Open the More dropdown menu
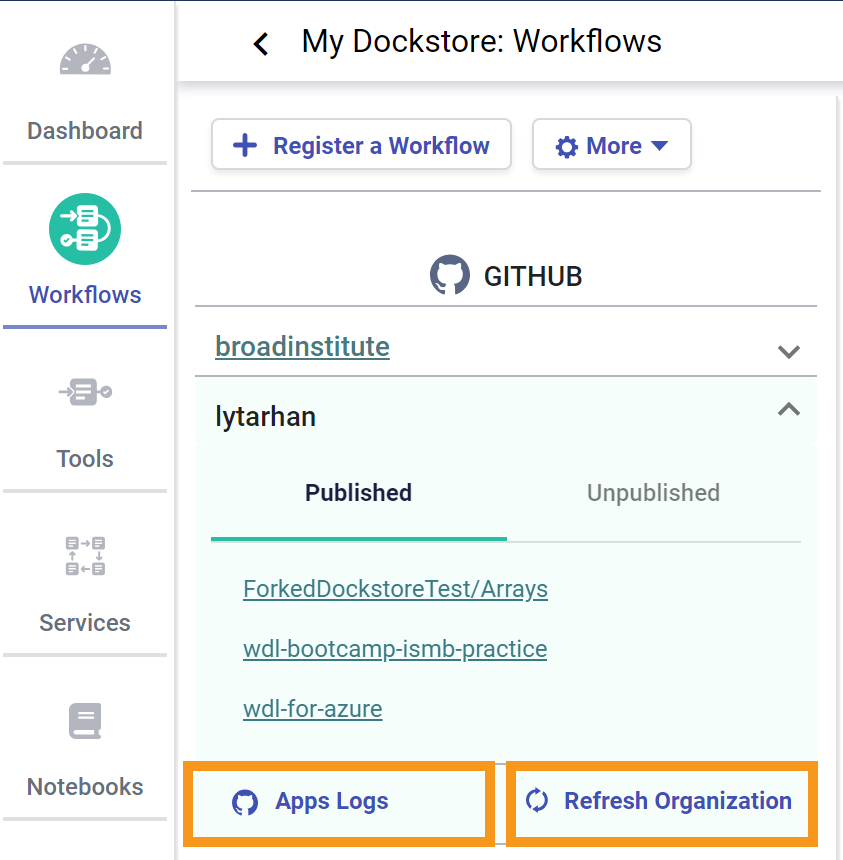 tap(612, 146)
